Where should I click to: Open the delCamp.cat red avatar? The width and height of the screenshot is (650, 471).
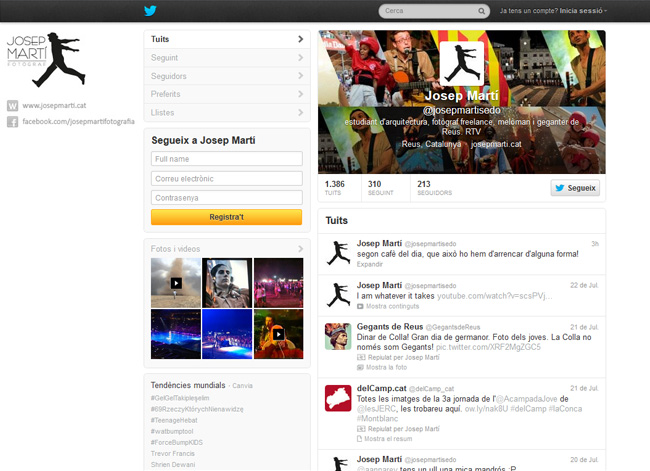coord(337,397)
